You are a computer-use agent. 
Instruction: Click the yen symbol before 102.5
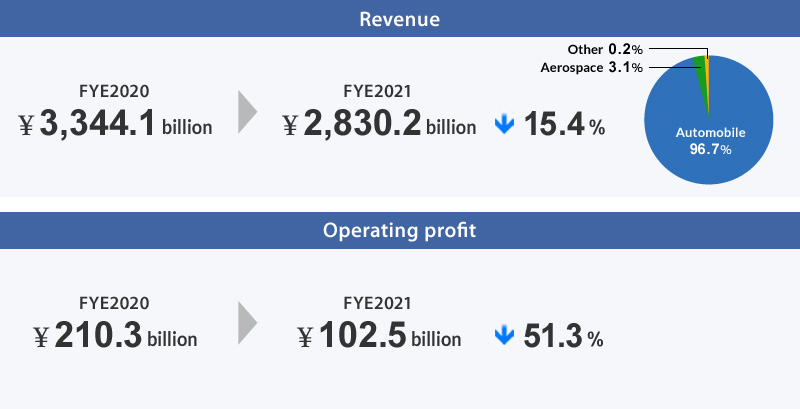[x=305, y=337]
